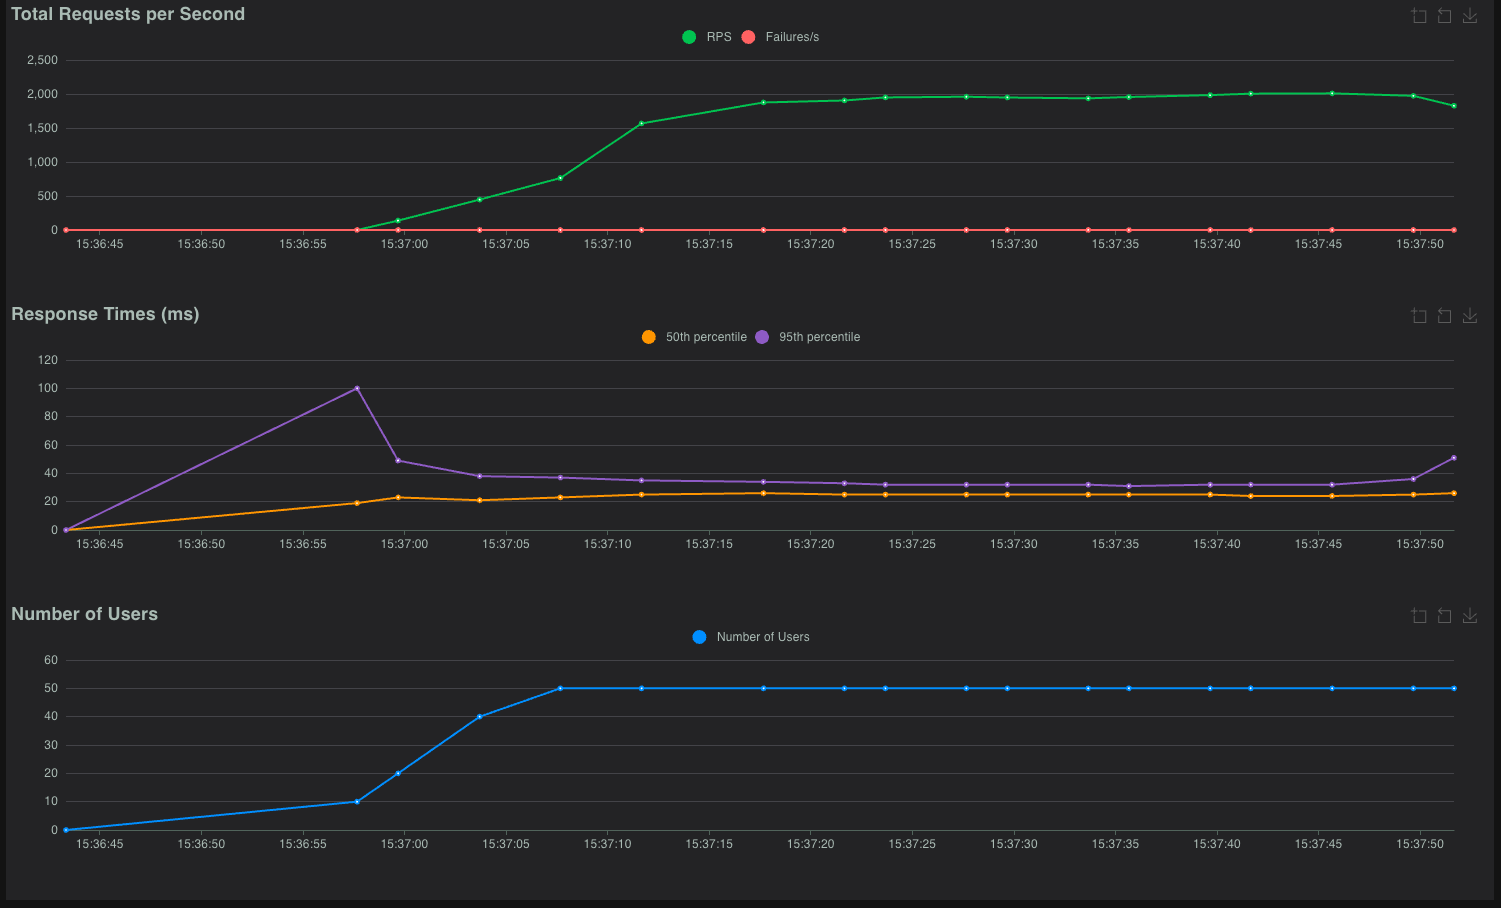1501x908 pixels.
Task: Click the last purple 95th percentile point
Action: (x=1453, y=458)
